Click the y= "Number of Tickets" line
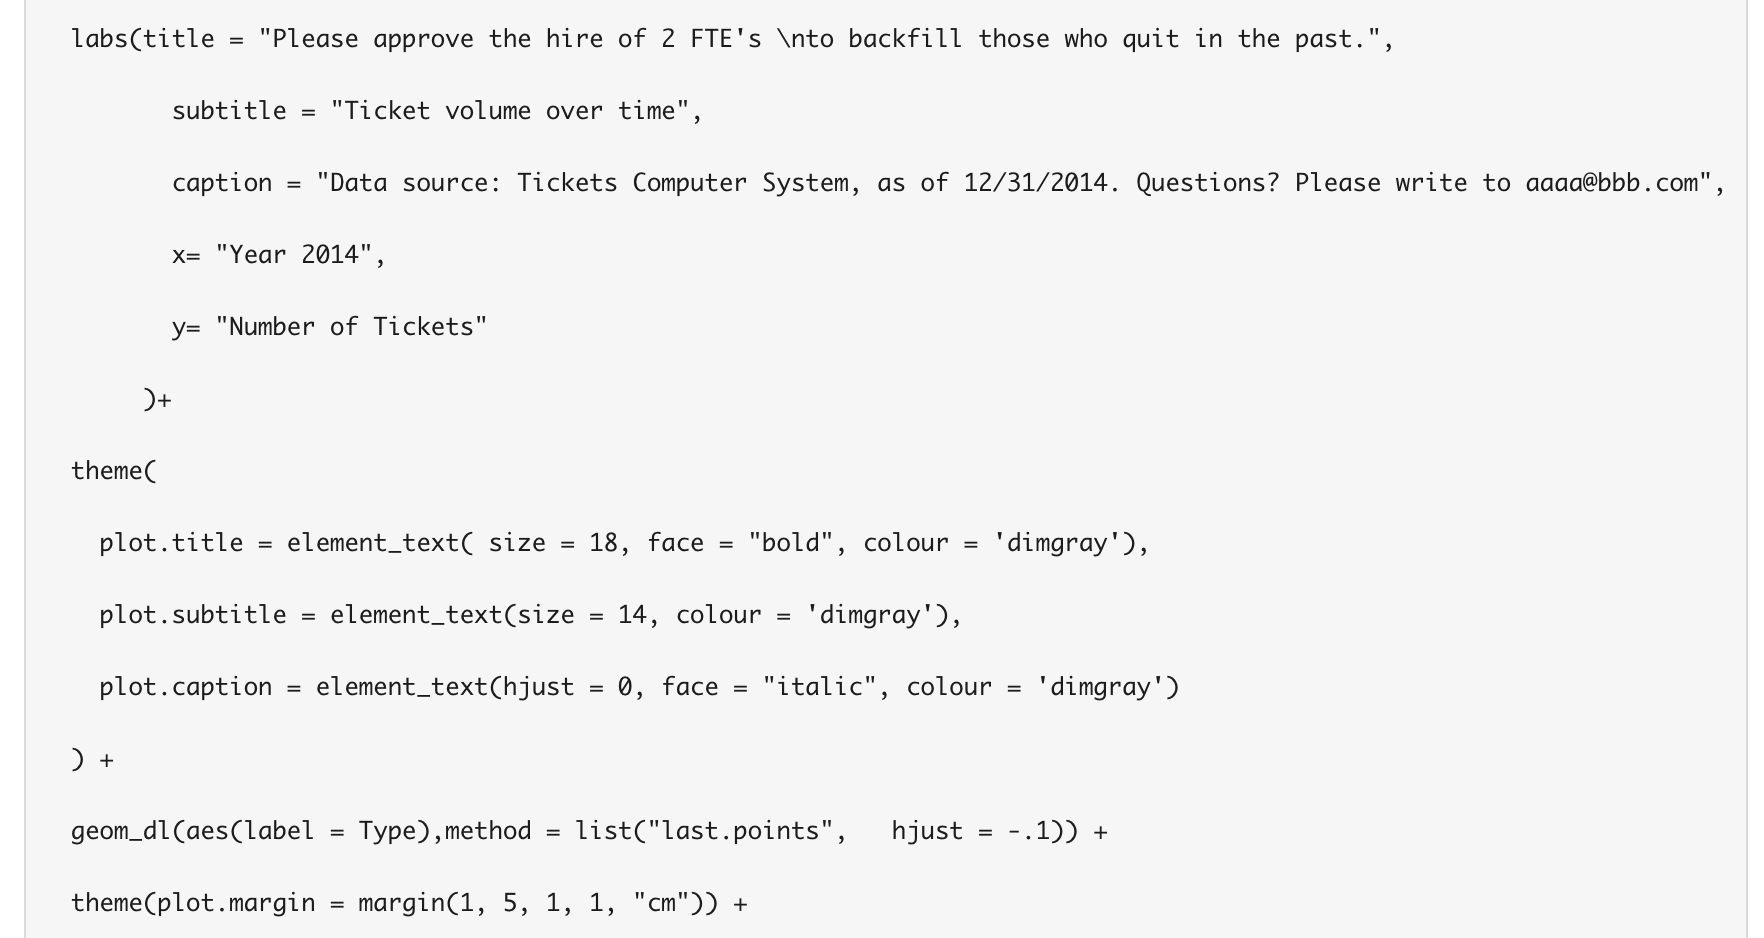 [329, 327]
